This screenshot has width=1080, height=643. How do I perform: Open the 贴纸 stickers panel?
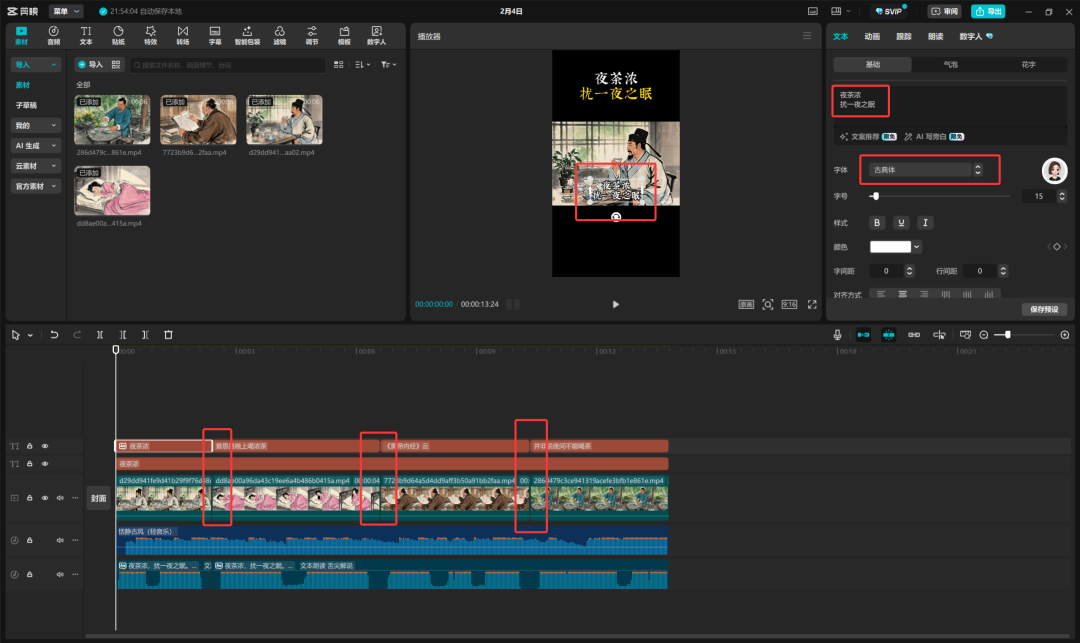[118, 36]
